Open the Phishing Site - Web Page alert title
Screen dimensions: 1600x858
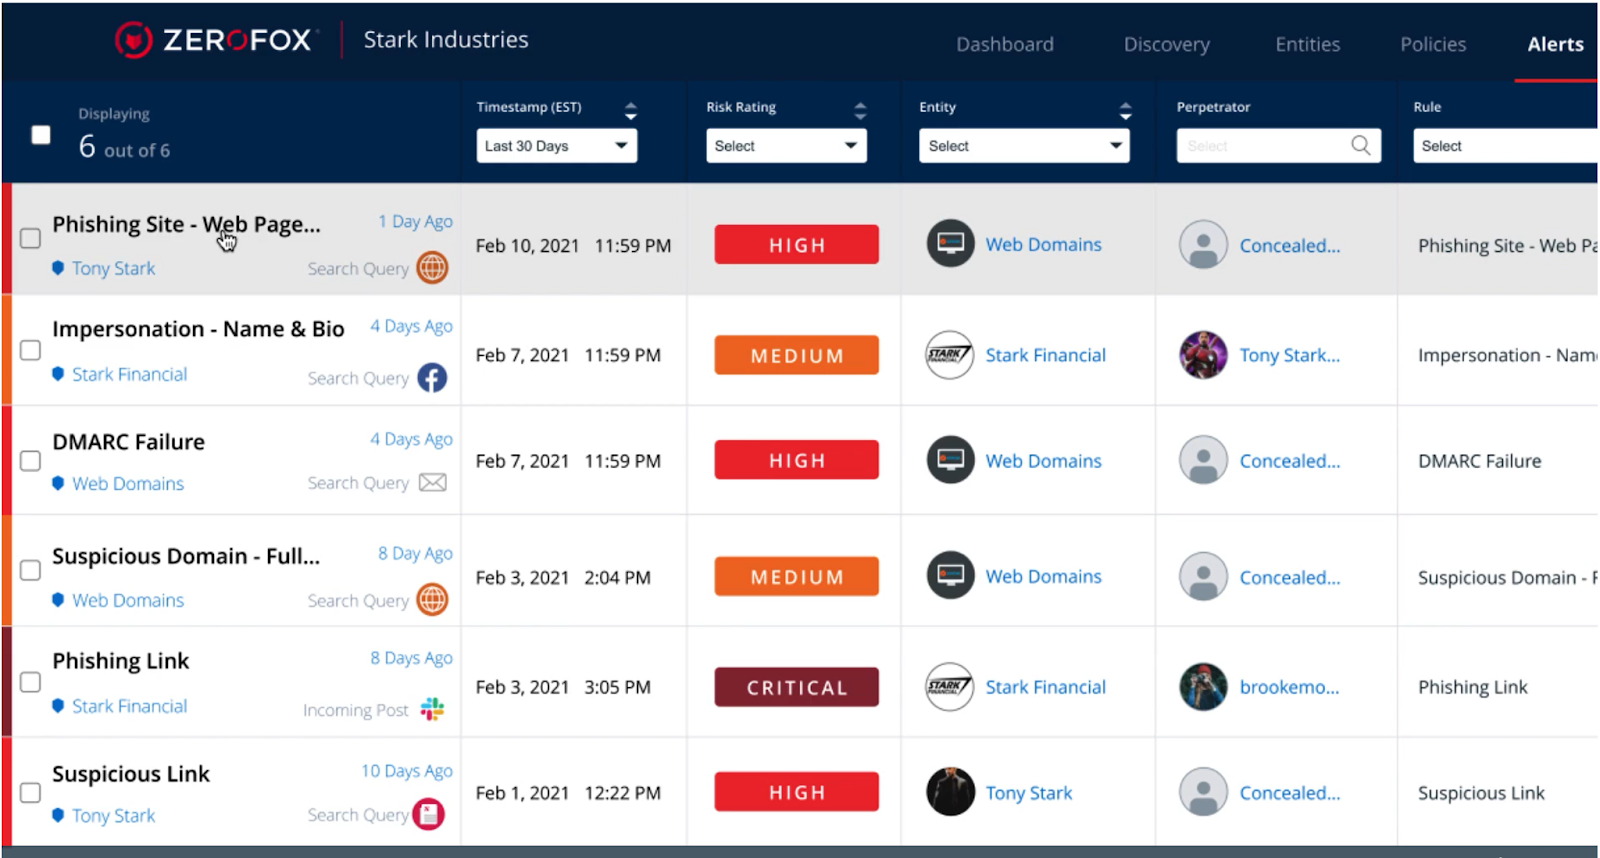coord(187,225)
